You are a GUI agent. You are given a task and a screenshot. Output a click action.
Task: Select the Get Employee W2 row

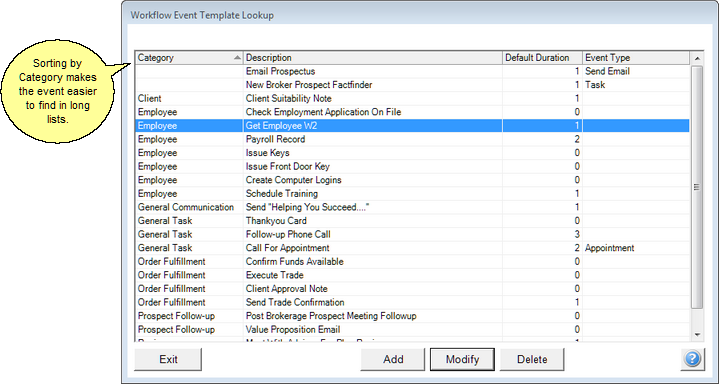pos(412,126)
